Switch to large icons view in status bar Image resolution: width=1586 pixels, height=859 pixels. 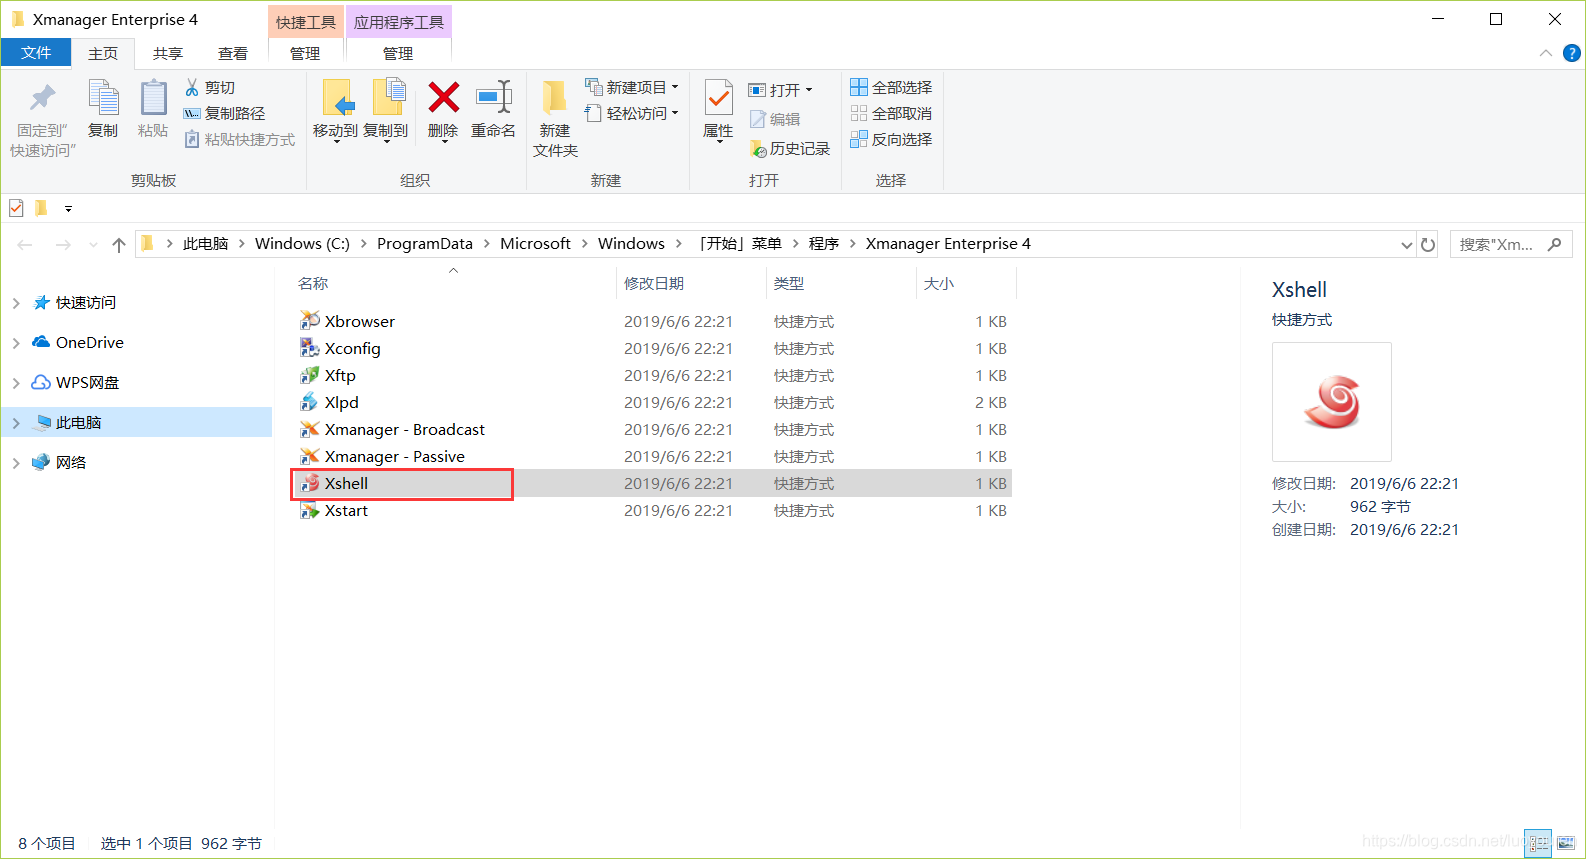pos(1566,843)
